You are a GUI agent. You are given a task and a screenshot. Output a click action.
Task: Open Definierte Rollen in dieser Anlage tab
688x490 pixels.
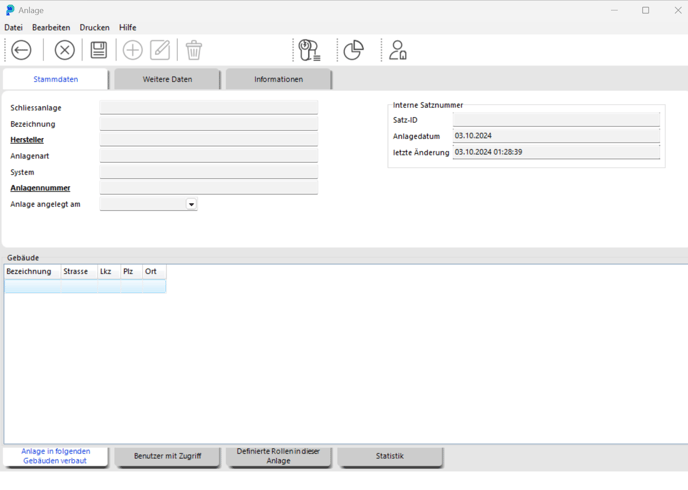click(279, 456)
